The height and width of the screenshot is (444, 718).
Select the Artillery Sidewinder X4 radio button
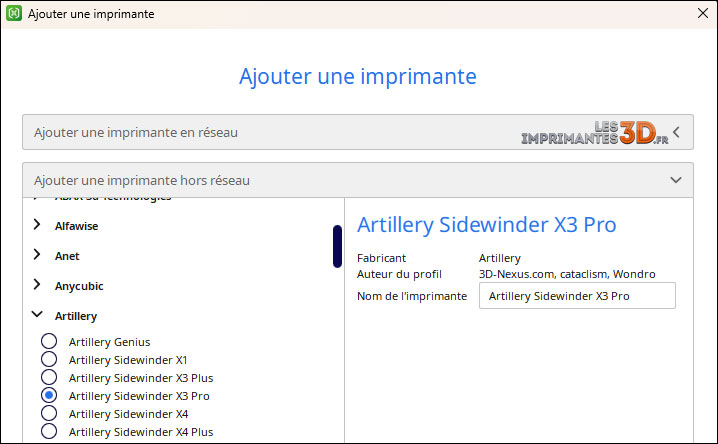49,413
